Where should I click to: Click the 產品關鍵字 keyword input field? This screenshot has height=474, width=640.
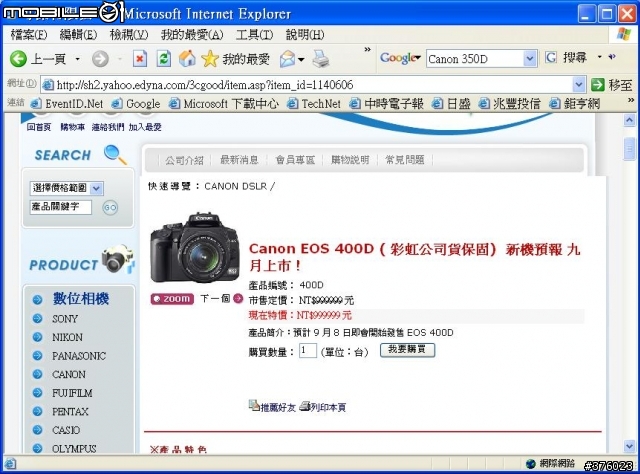(61, 207)
